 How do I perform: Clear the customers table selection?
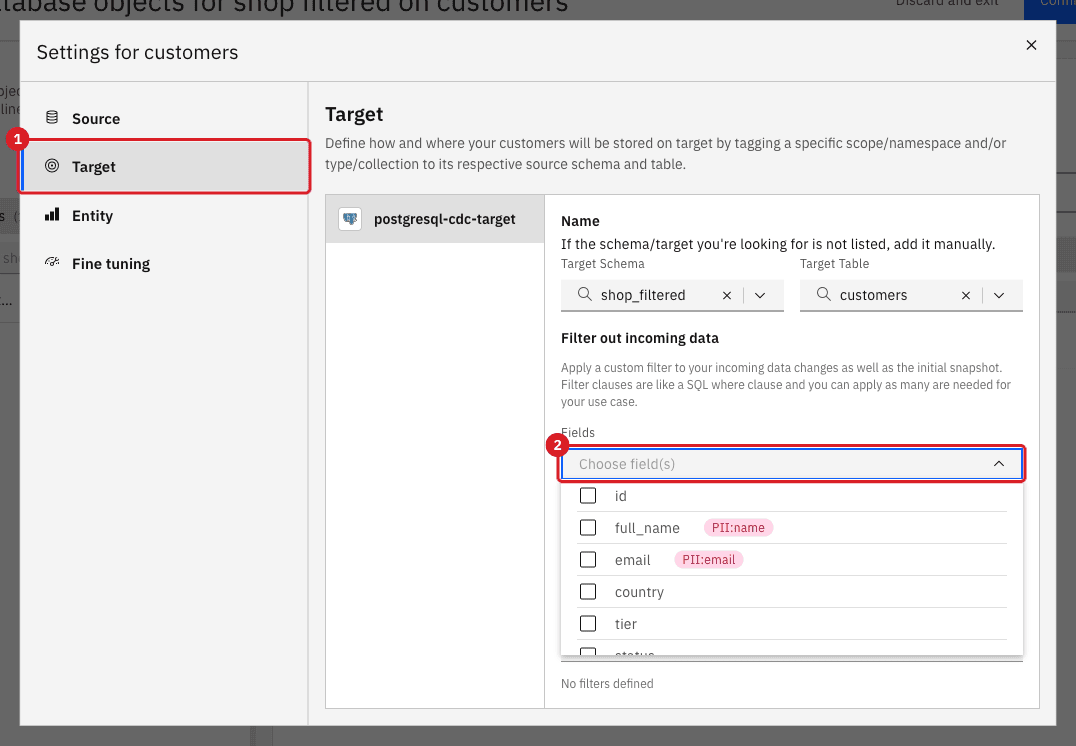tap(966, 295)
